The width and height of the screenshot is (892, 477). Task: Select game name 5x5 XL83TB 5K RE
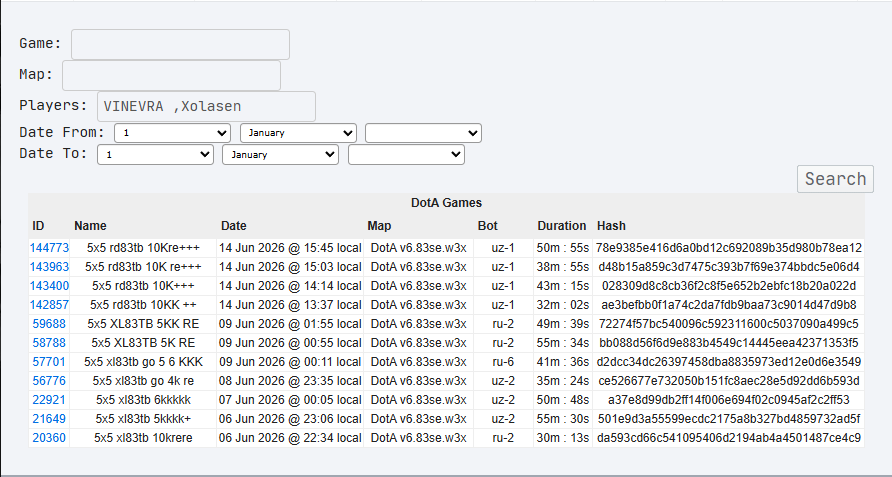point(143,343)
